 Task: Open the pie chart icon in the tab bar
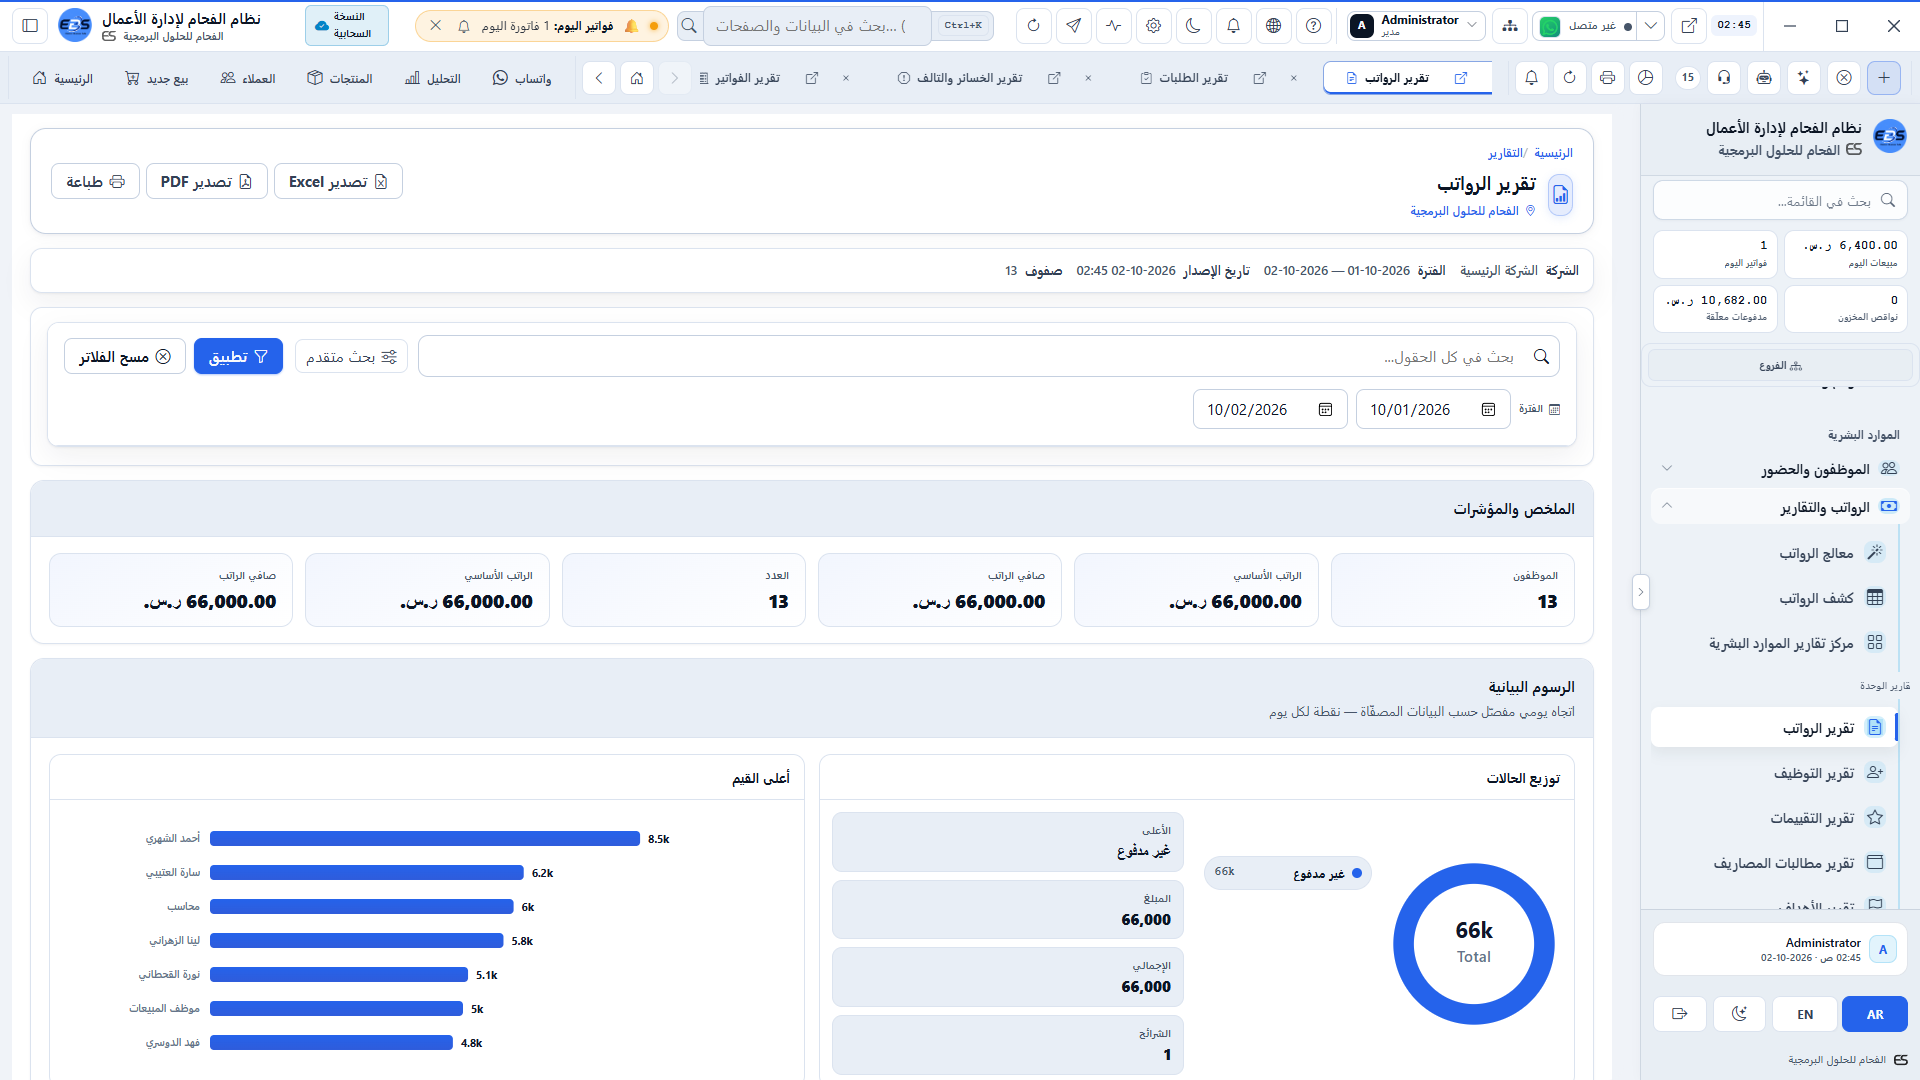coord(1645,78)
